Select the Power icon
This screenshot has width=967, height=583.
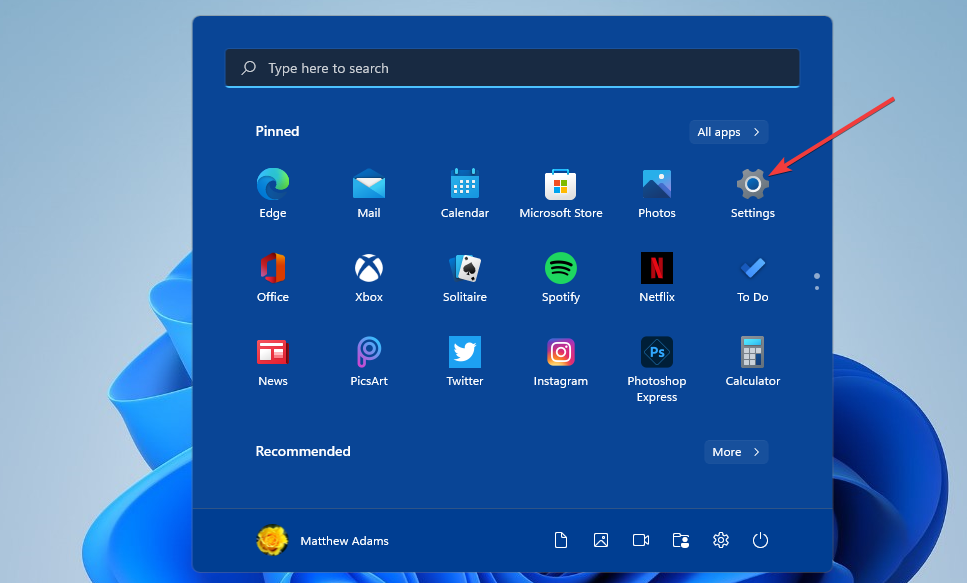[760, 540]
